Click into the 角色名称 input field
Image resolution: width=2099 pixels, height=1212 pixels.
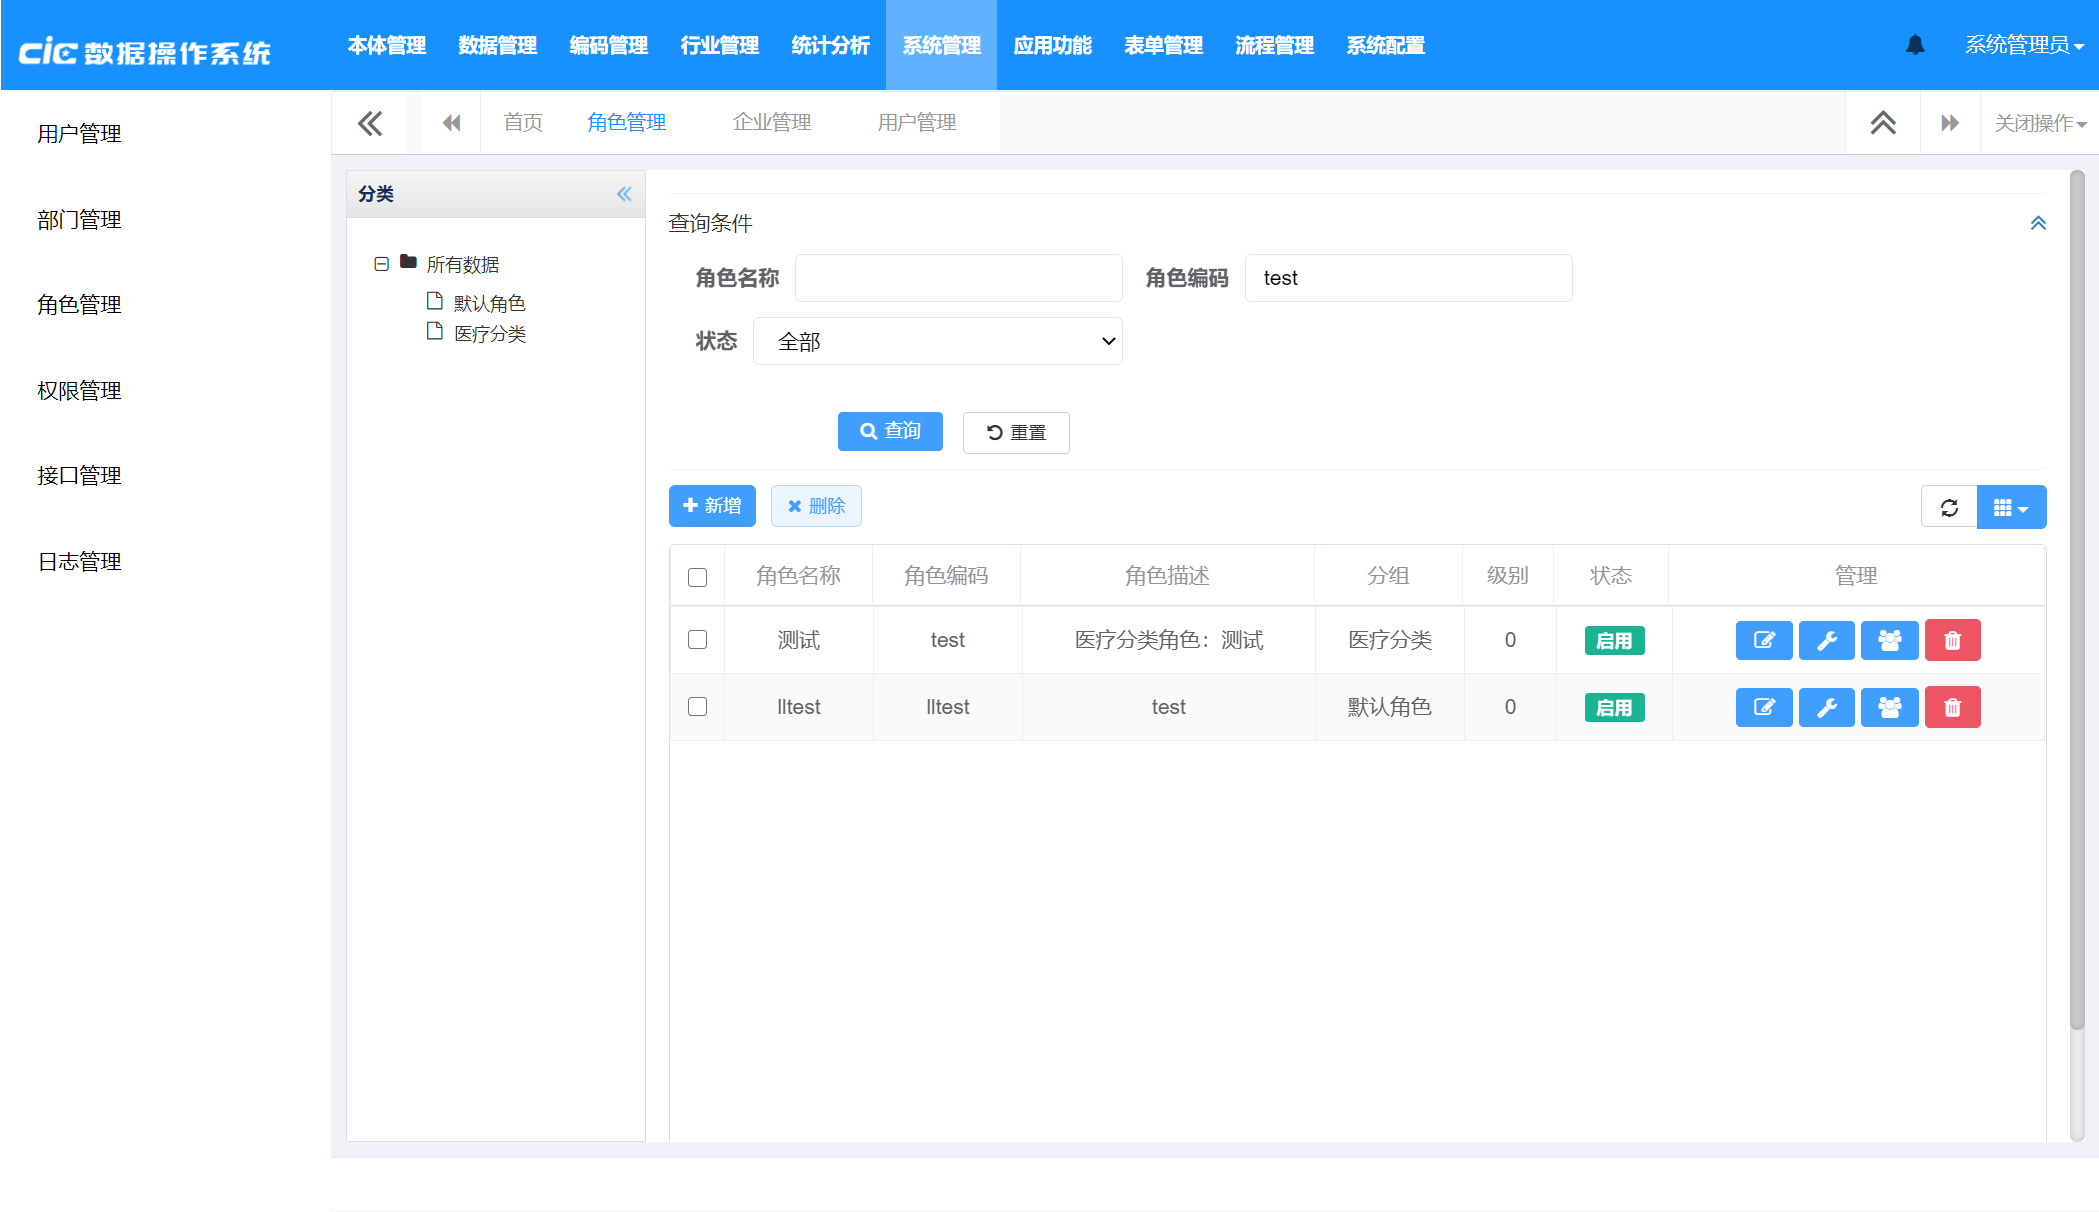(957, 278)
